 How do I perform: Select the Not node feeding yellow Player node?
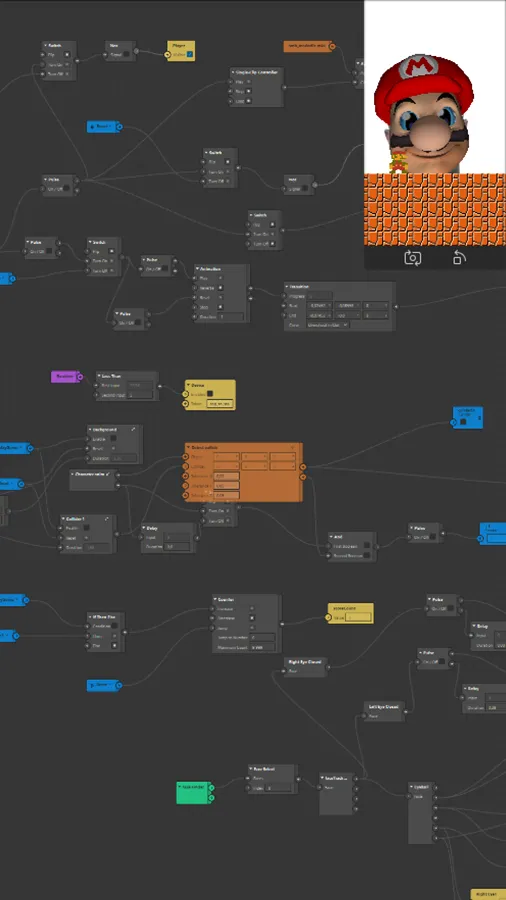click(x=120, y=51)
